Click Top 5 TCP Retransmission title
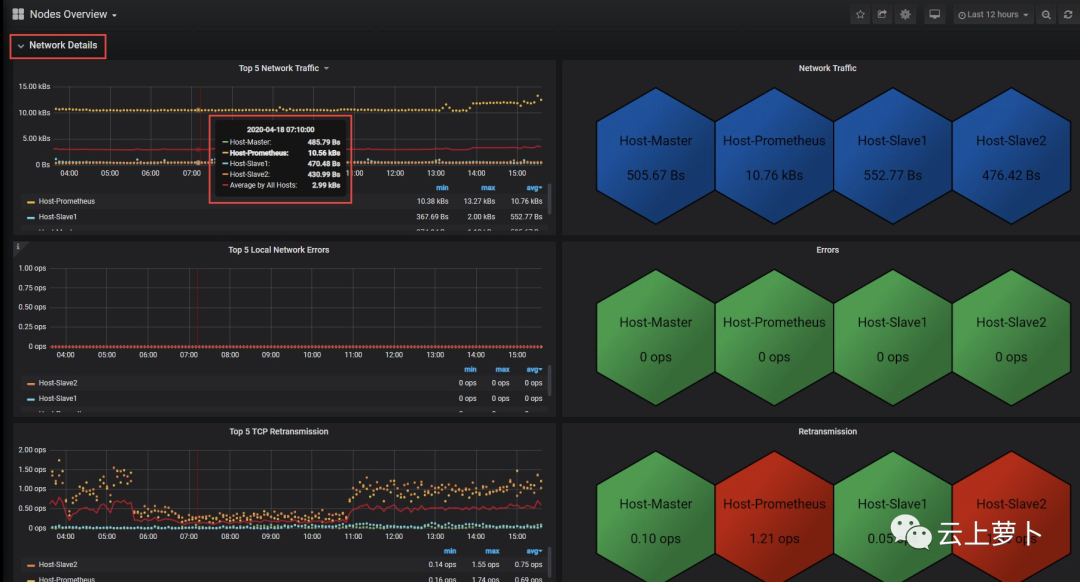 pos(278,432)
